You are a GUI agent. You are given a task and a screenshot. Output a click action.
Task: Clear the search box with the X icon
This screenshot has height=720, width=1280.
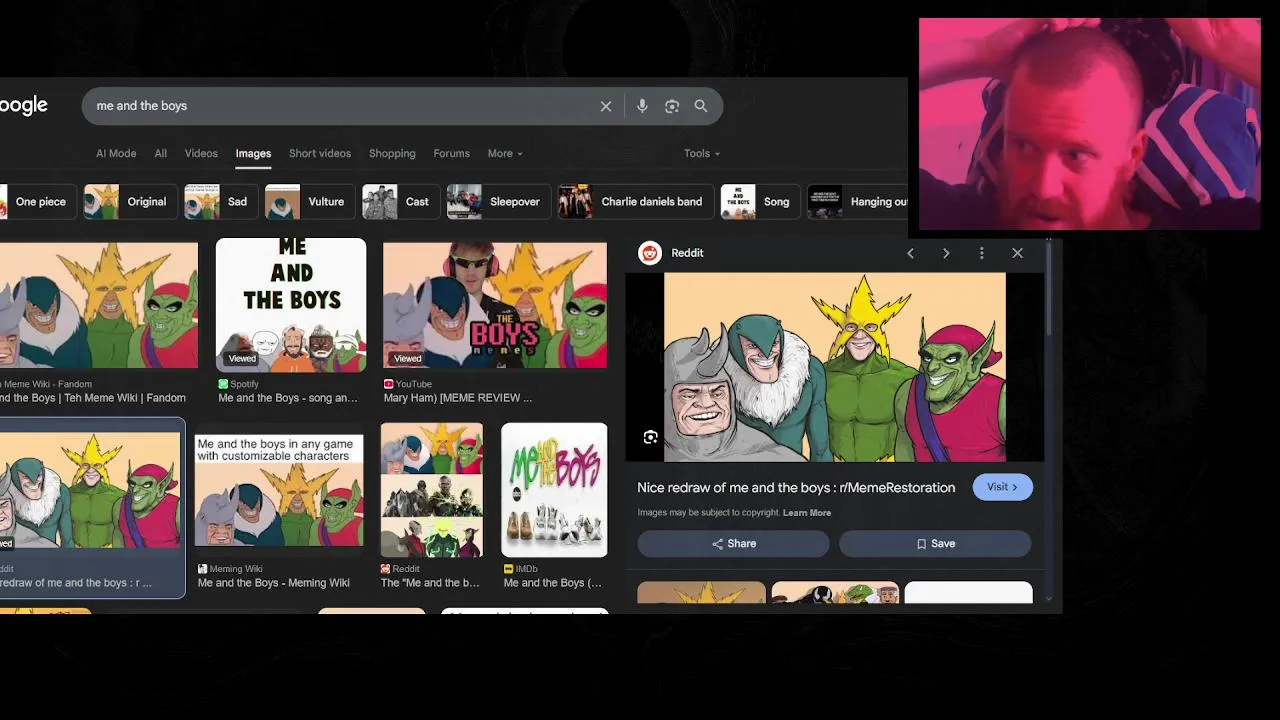605,106
